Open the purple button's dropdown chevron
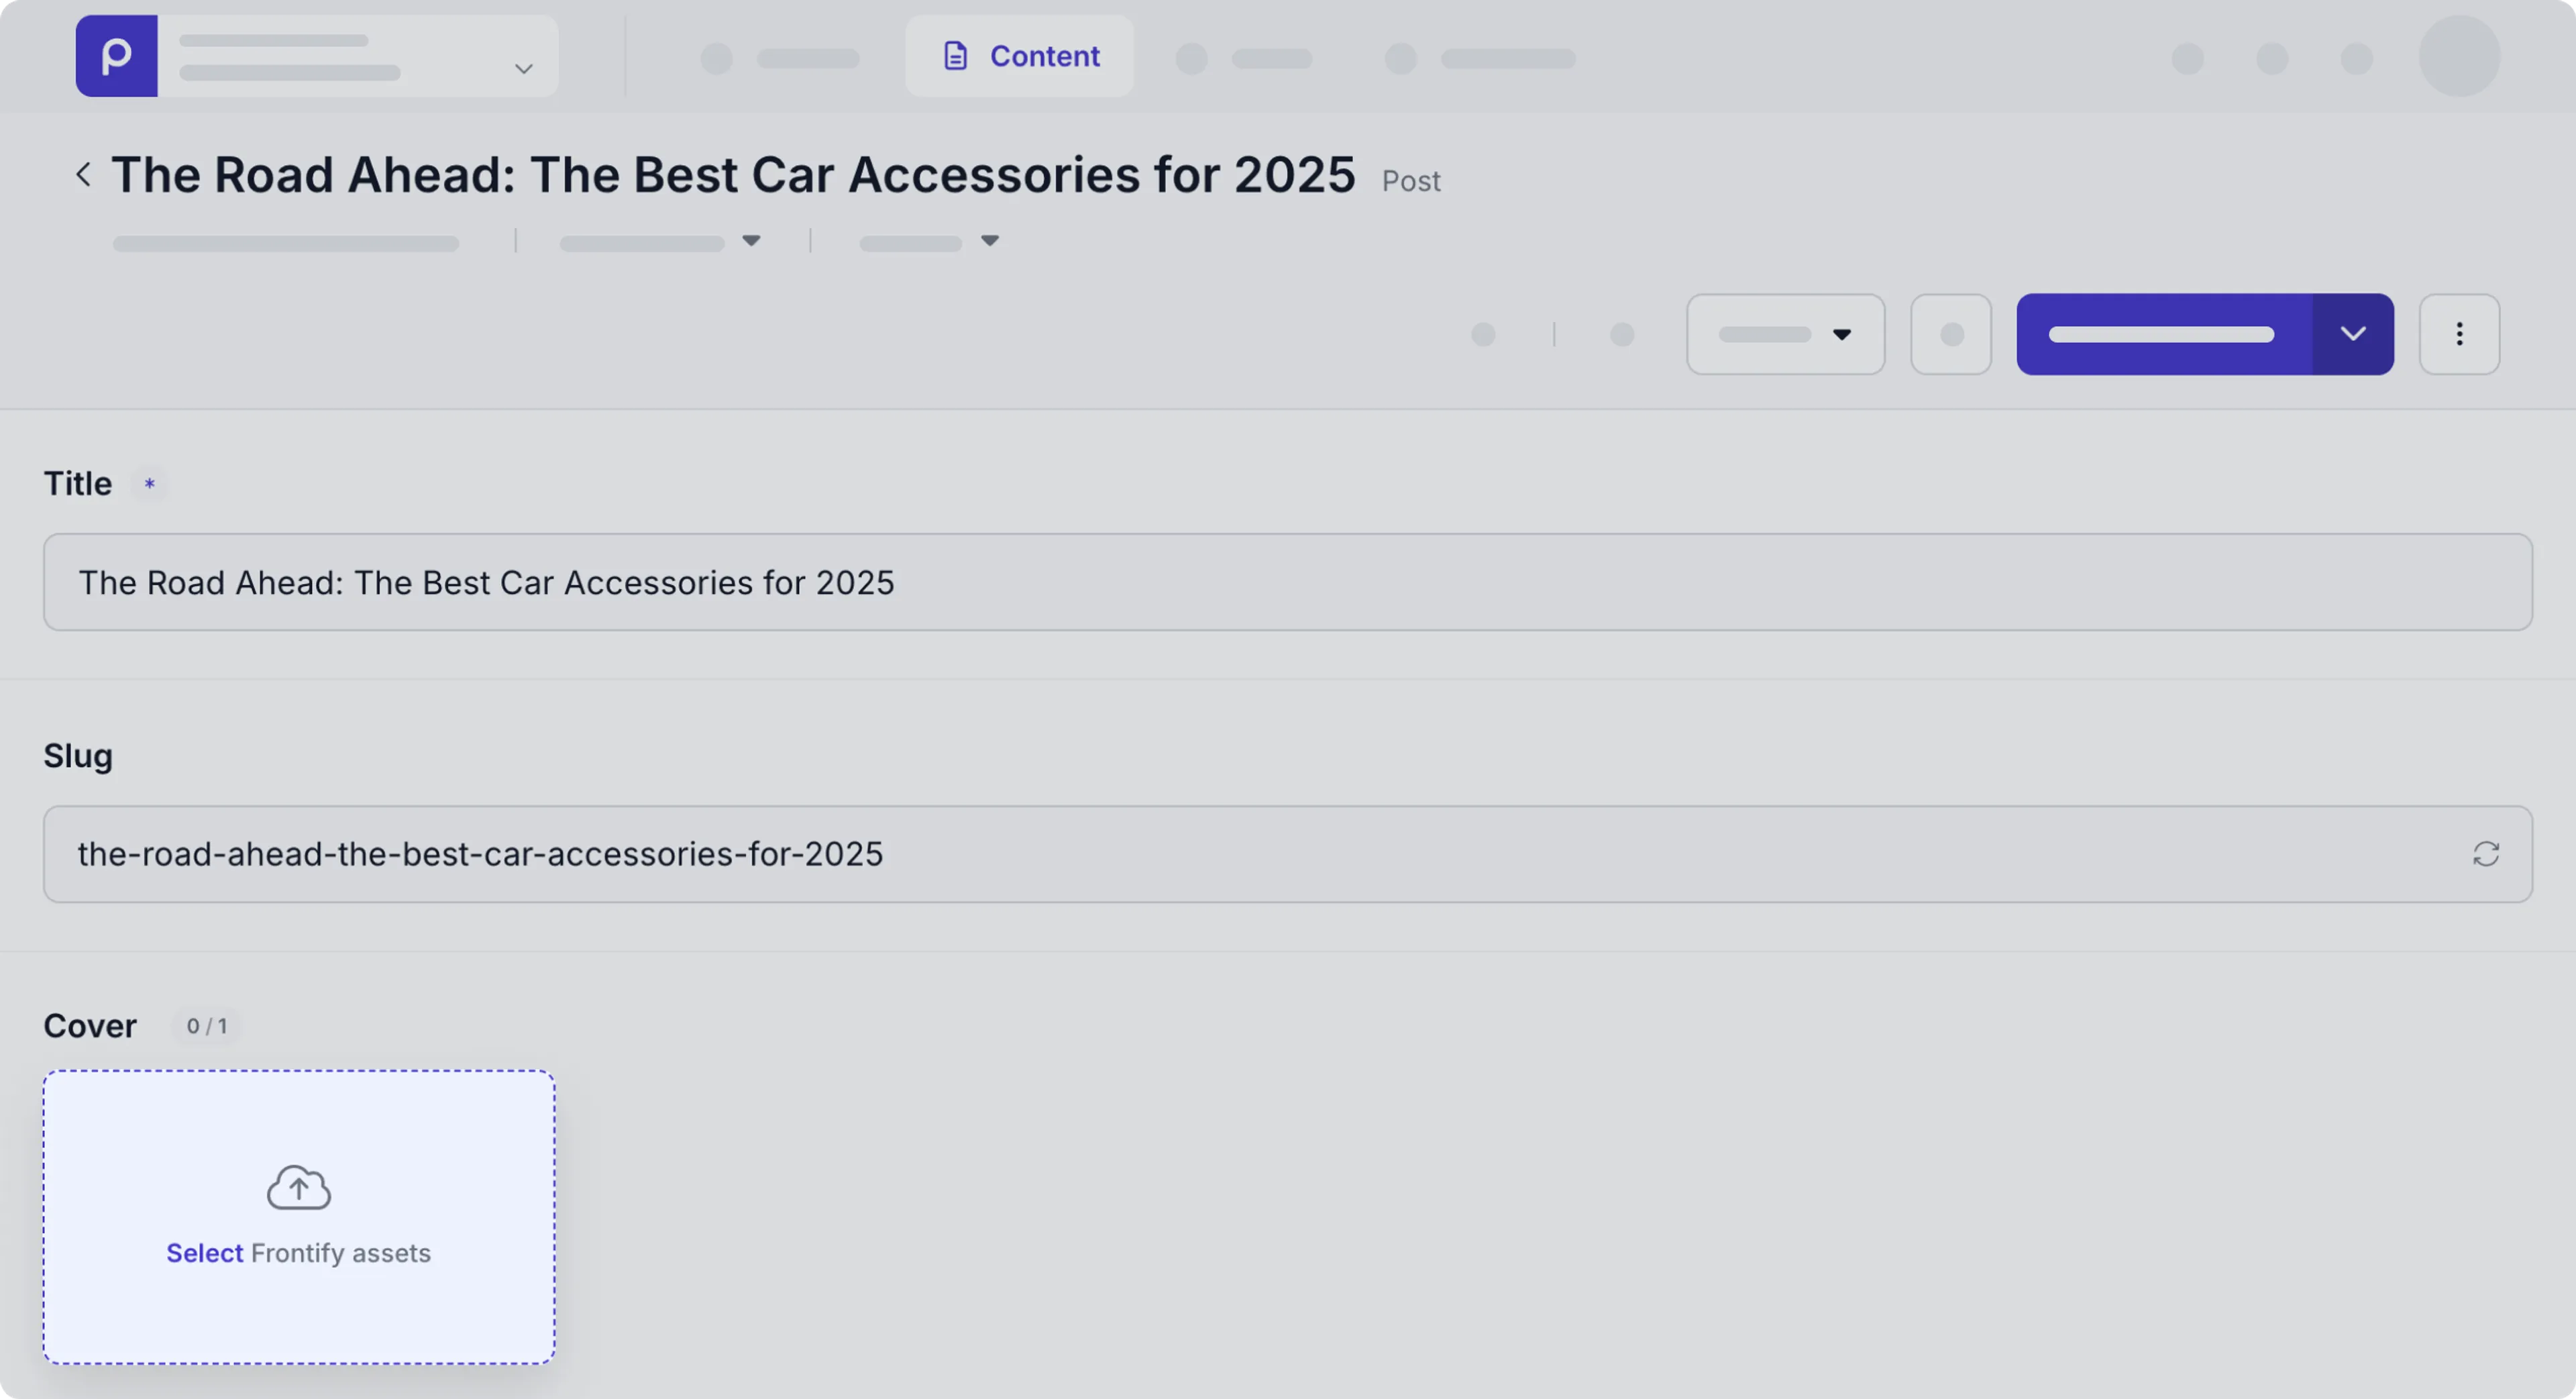This screenshot has width=2576, height=1399. click(2353, 334)
